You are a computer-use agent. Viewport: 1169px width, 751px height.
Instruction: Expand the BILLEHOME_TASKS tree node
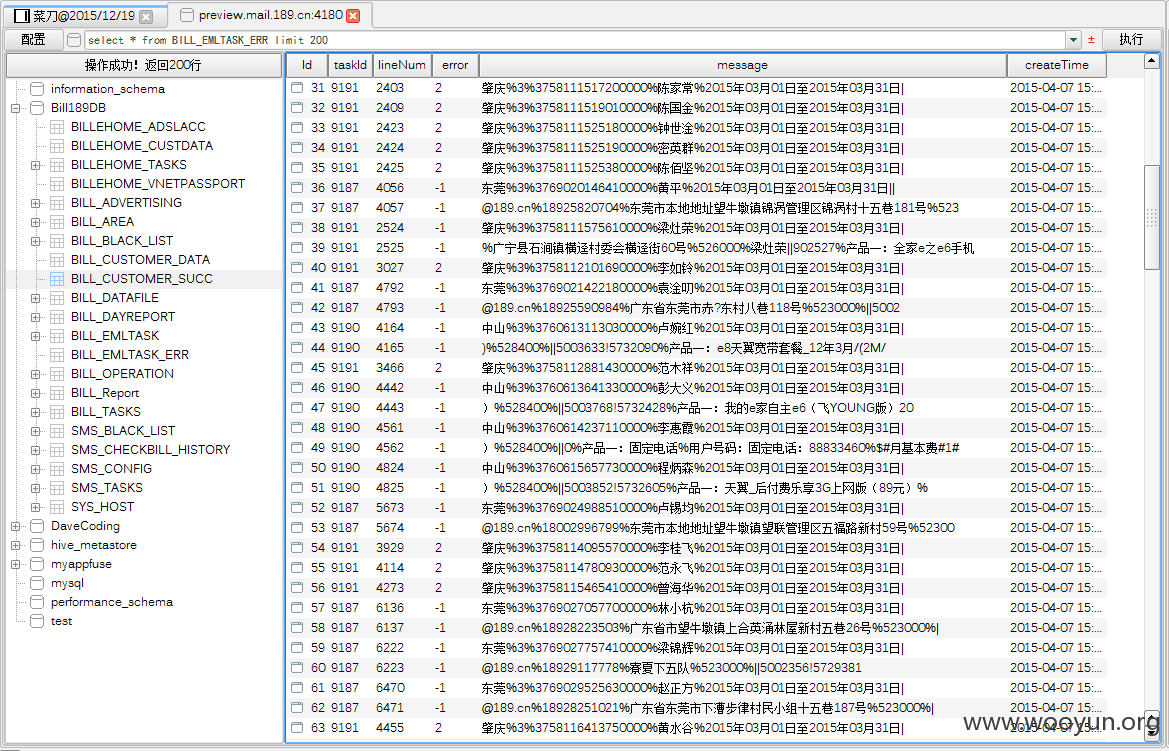35,165
